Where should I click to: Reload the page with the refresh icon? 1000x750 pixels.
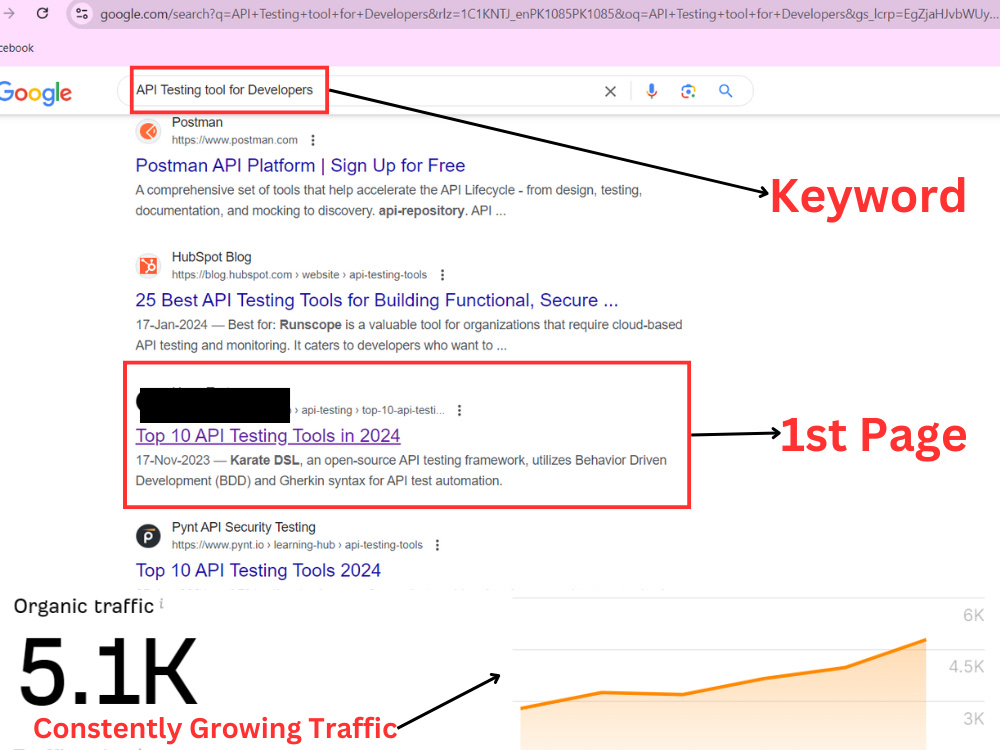42,13
